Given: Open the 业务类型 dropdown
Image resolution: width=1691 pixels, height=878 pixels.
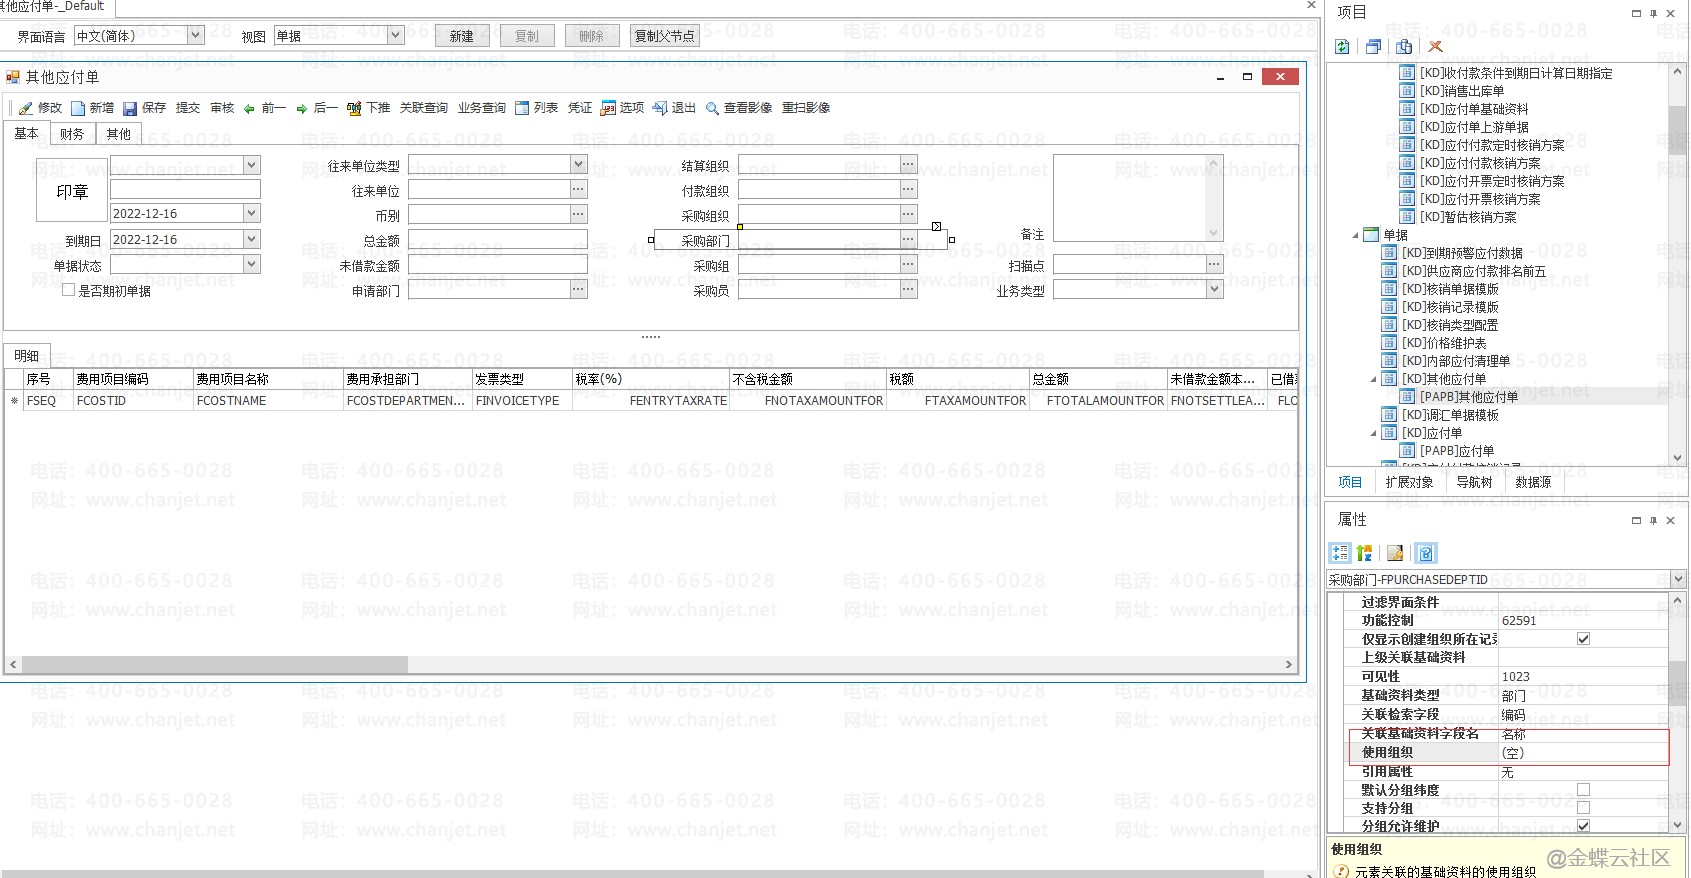Looking at the screenshot, I should [x=1214, y=289].
